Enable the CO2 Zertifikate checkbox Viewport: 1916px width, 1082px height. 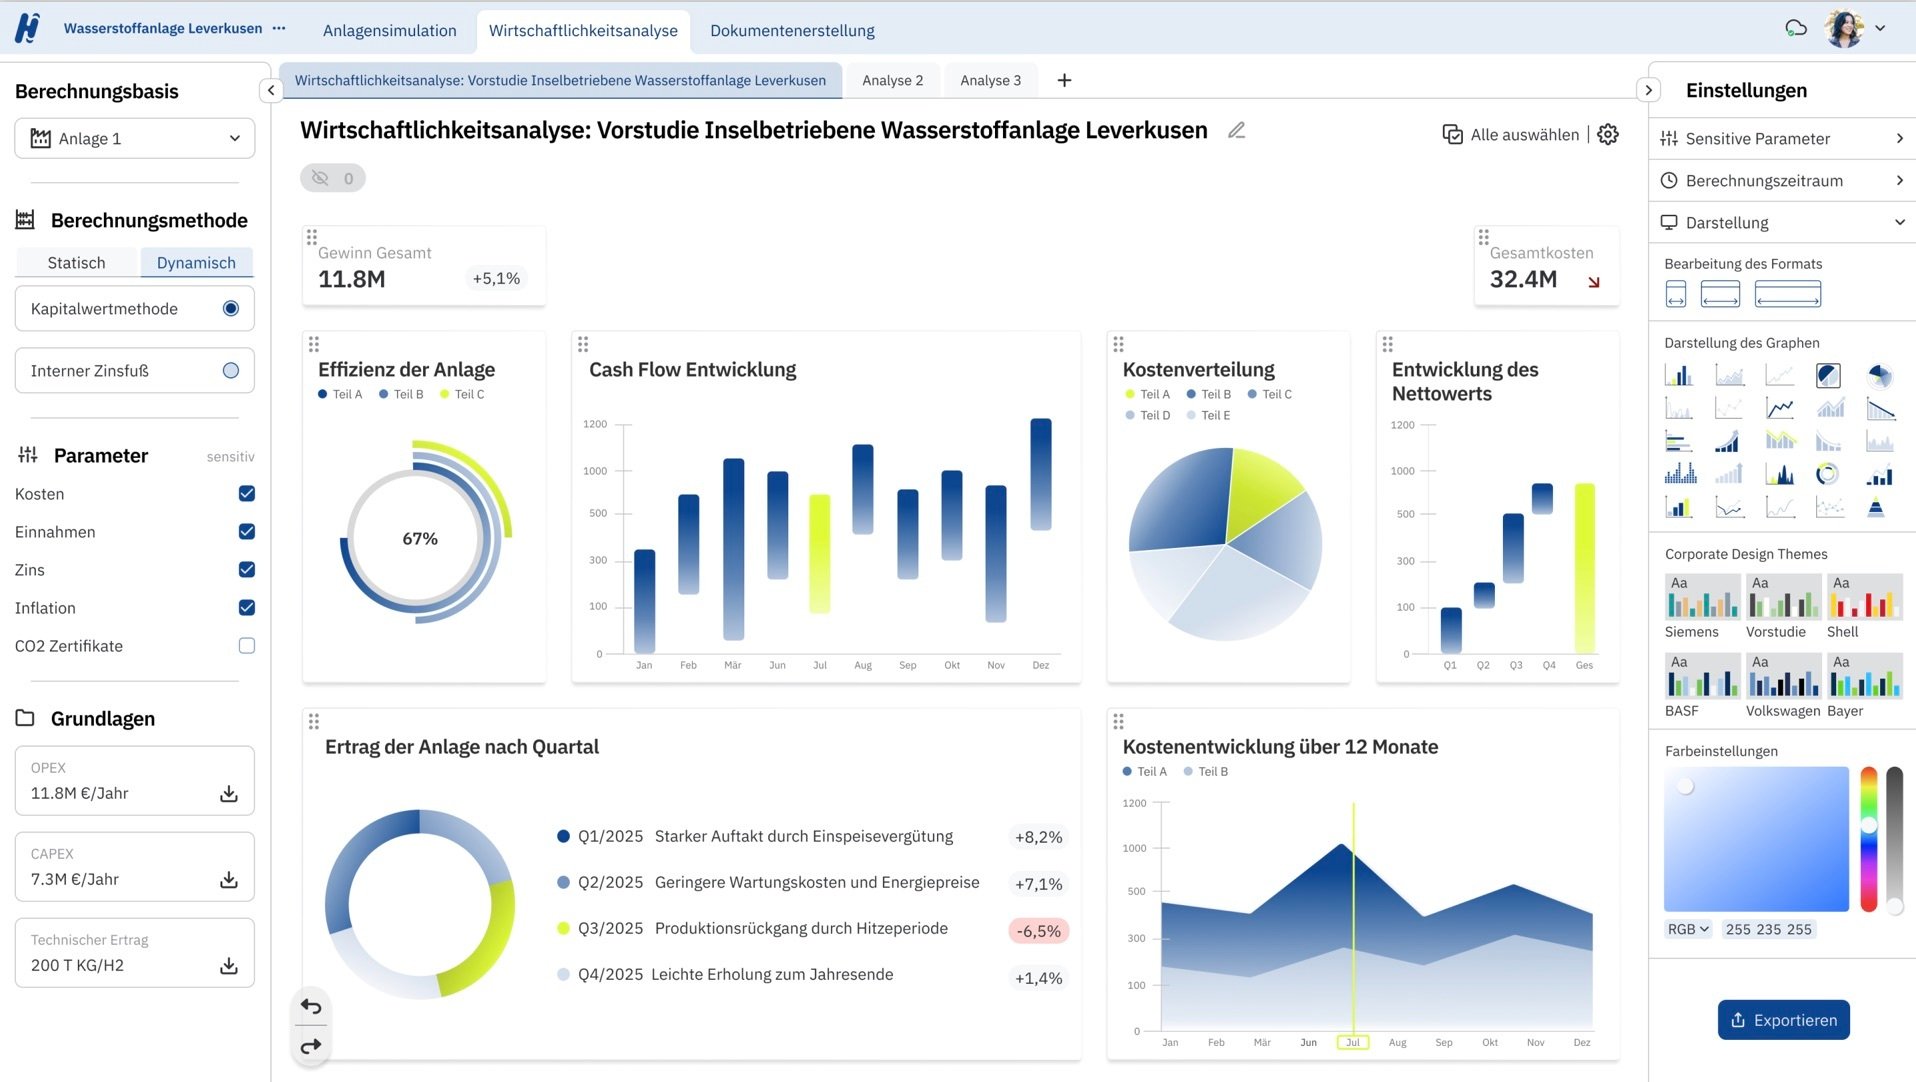[247, 646]
